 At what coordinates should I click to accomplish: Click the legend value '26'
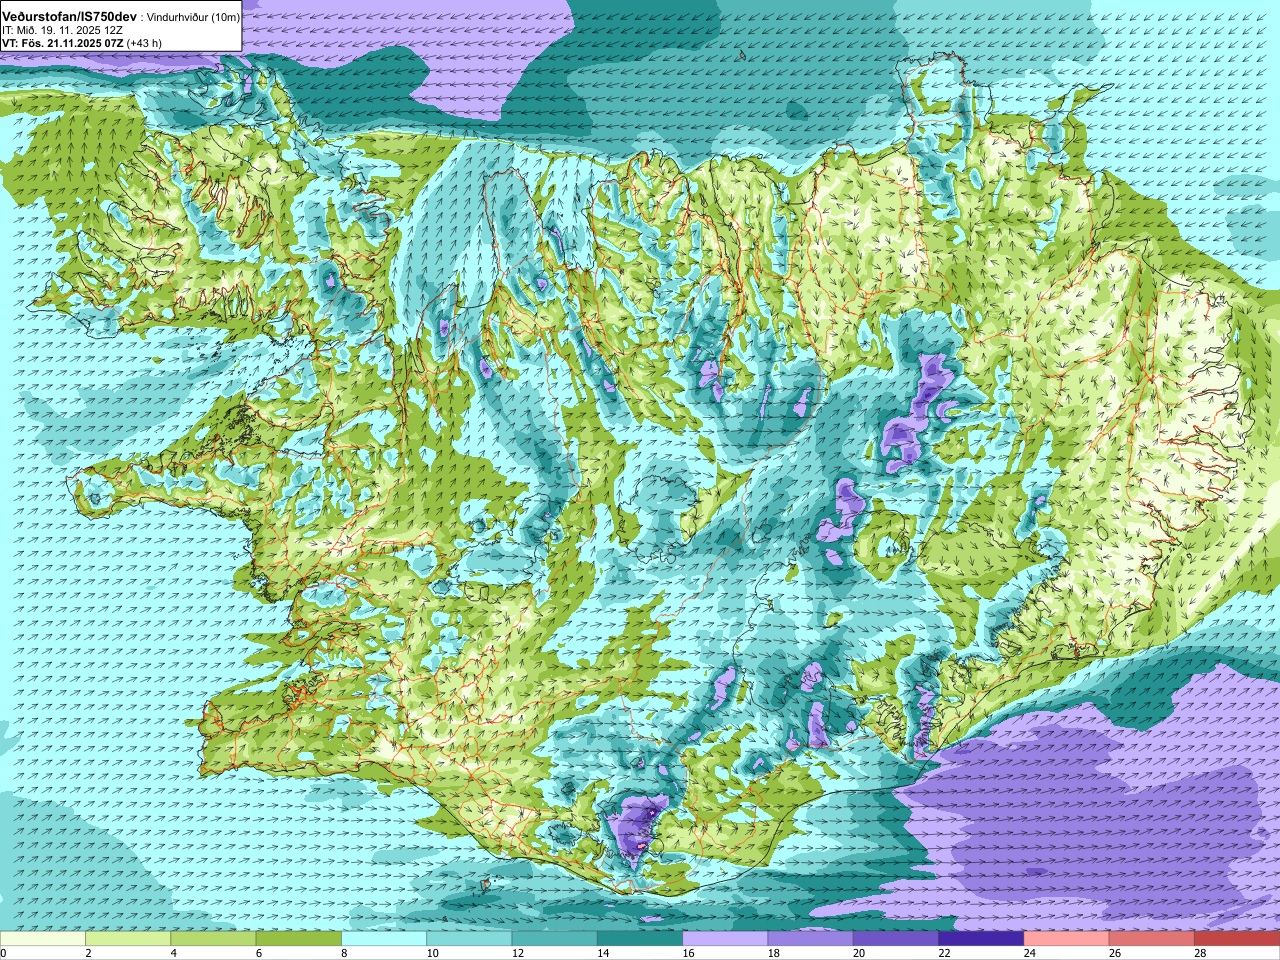coord(1115,953)
